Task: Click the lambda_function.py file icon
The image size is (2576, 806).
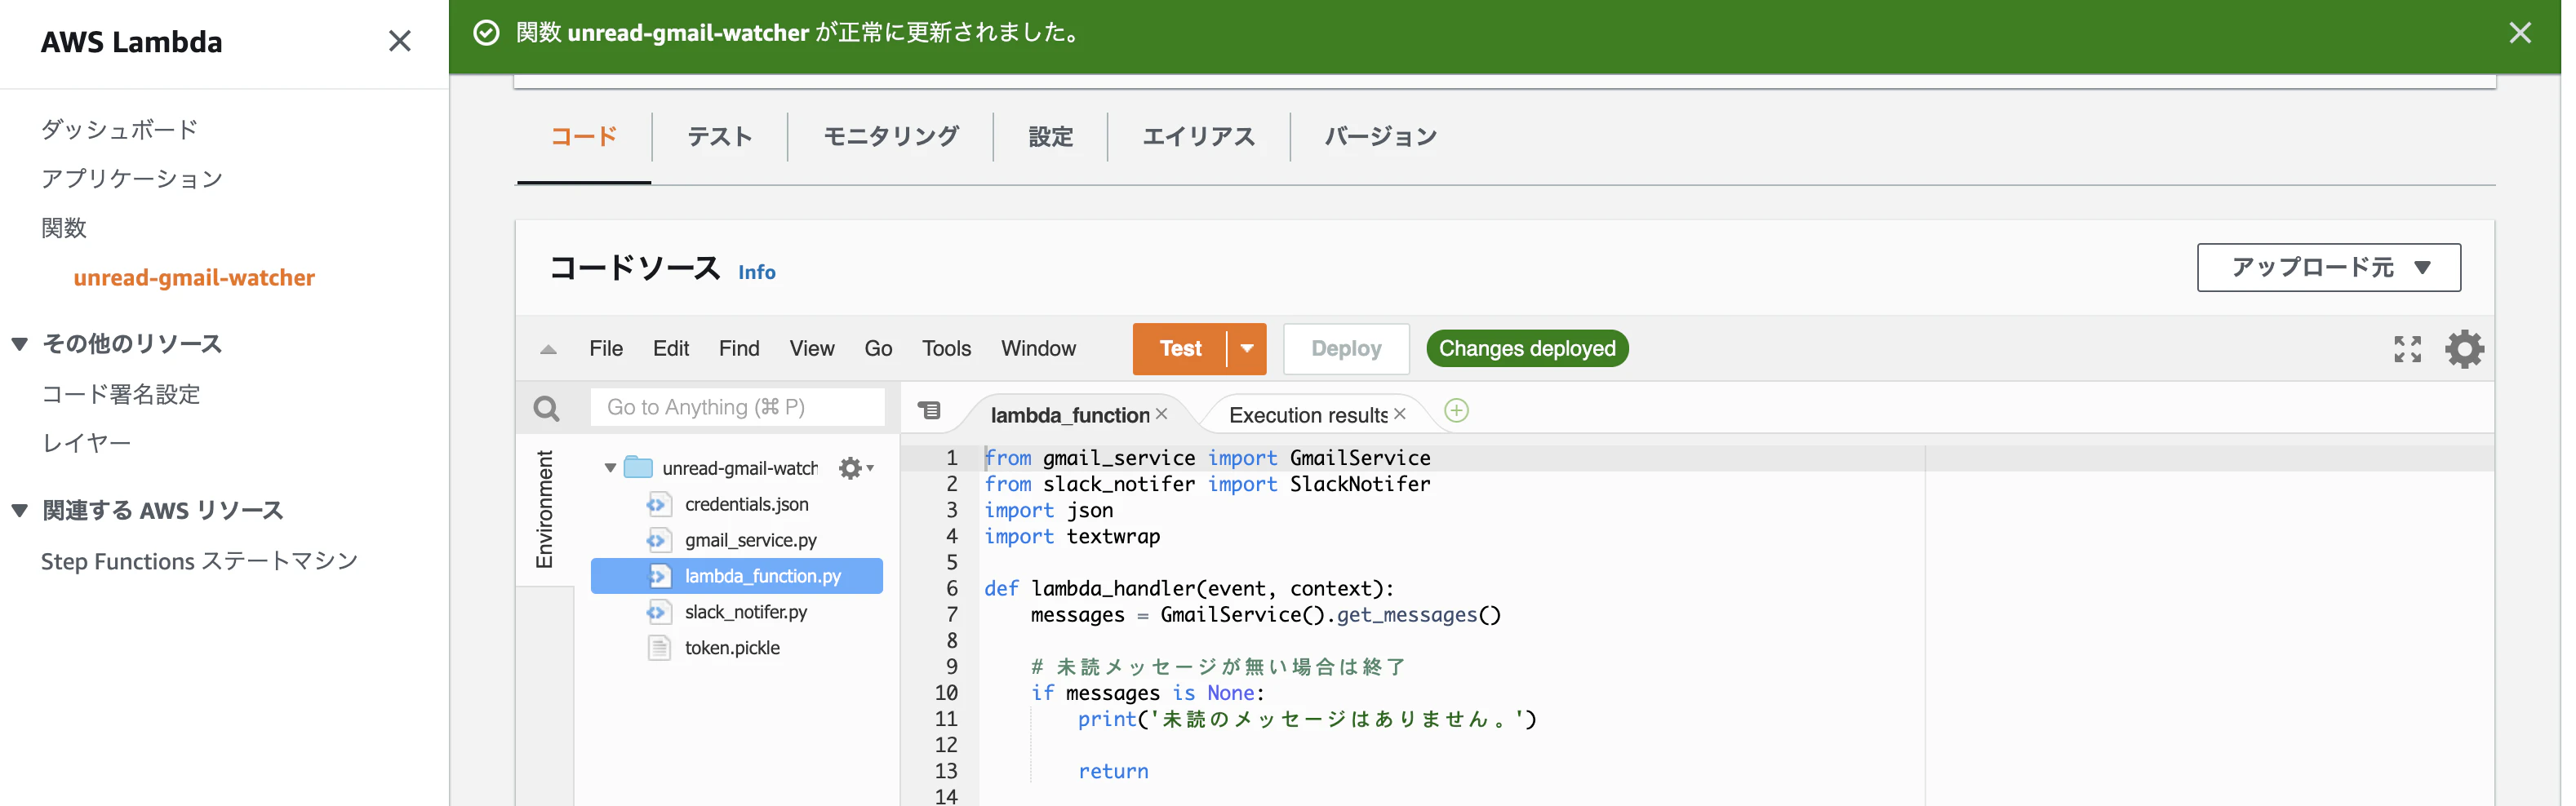Action: coord(658,576)
